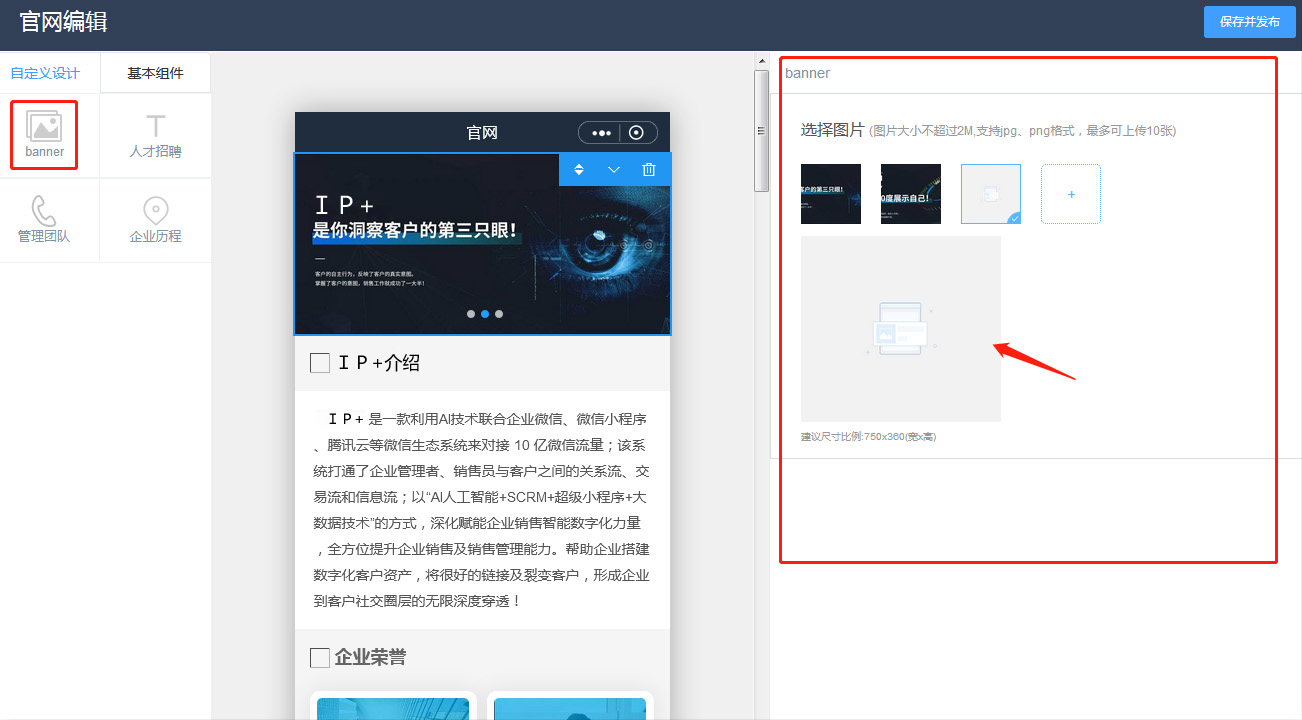This screenshot has width=1302, height=720.
Task: Click the large placeholder image preview
Action: 900,329
